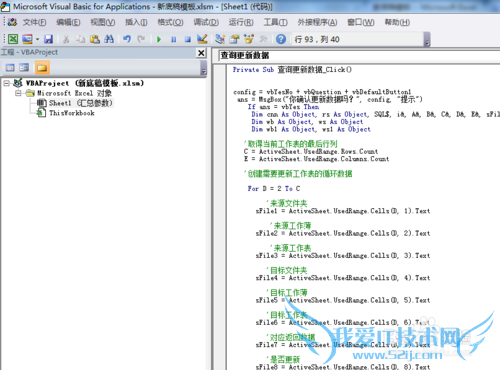Click the View Object icon in project panel
This screenshot has width=500, height=370.
(24, 68)
